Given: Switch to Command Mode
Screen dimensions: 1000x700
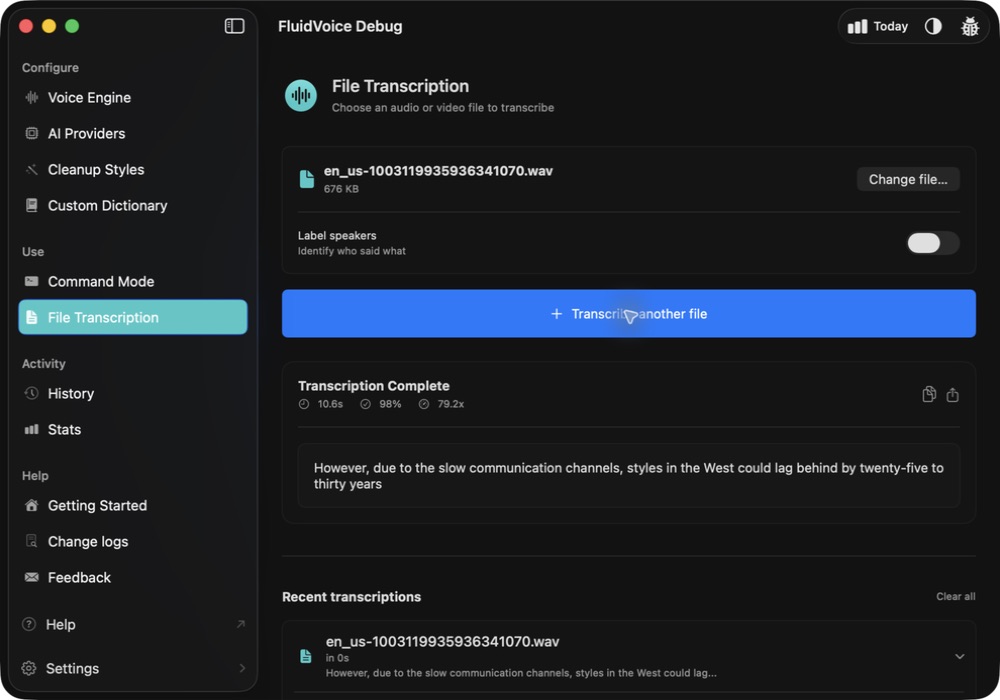Looking at the screenshot, I should [133, 281].
